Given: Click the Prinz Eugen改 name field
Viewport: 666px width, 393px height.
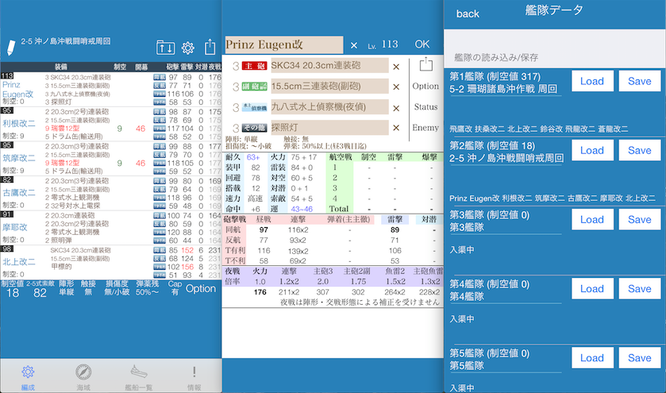Looking at the screenshot, I should pos(284,45).
